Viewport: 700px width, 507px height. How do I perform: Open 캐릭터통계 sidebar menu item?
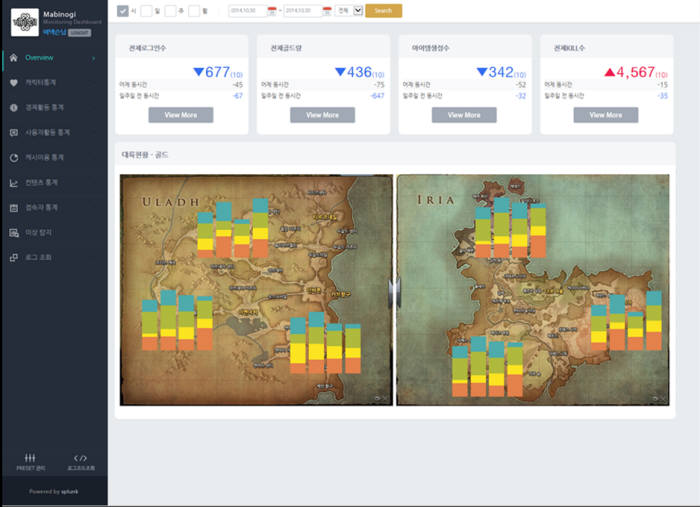[41, 83]
